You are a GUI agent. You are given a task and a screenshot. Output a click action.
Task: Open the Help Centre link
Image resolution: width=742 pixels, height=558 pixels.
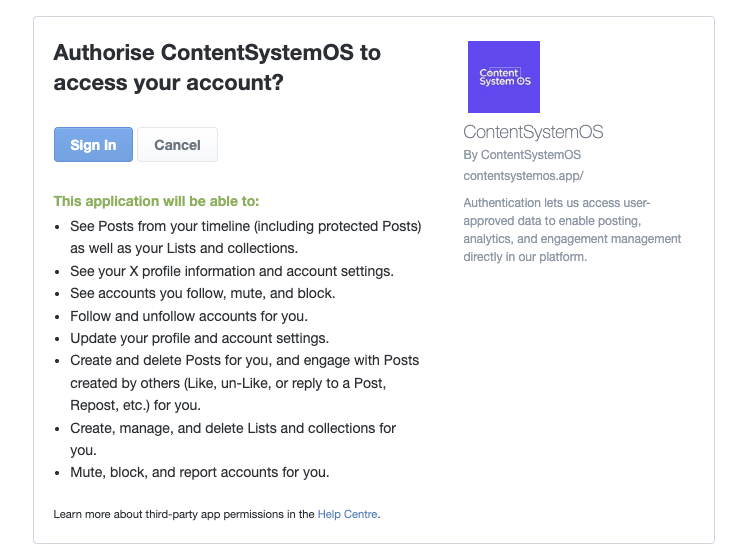(348, 514)
